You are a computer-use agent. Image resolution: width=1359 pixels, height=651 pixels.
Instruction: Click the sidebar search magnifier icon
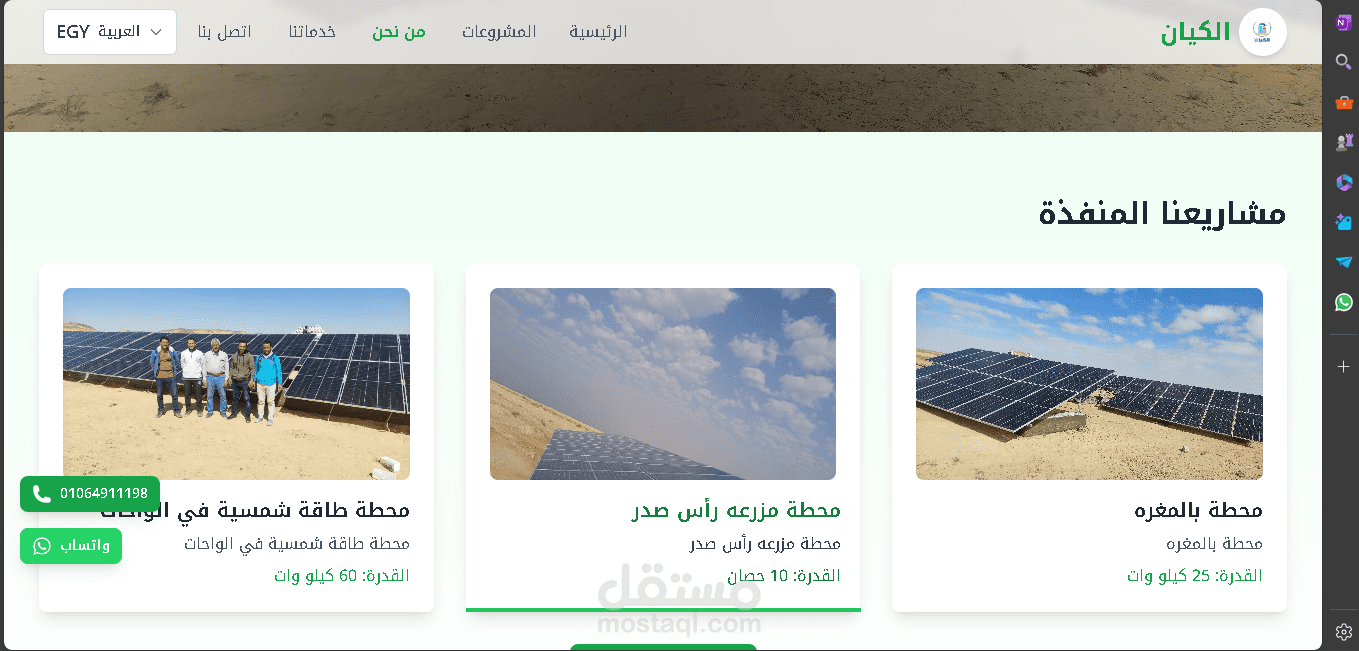point(1343,62)
